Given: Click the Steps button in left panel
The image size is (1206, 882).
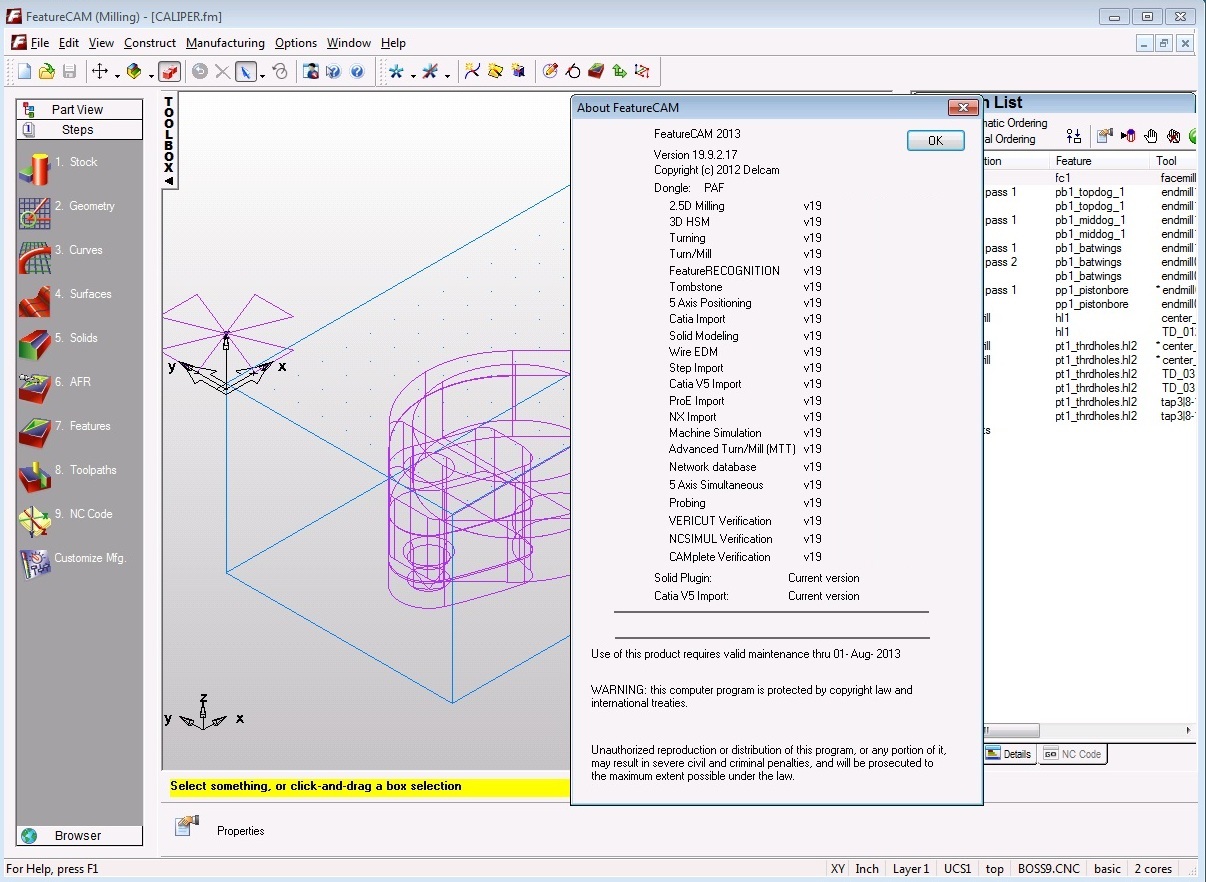Looking at the screenshot, I should pyautogui.click(x=79, y=130).
